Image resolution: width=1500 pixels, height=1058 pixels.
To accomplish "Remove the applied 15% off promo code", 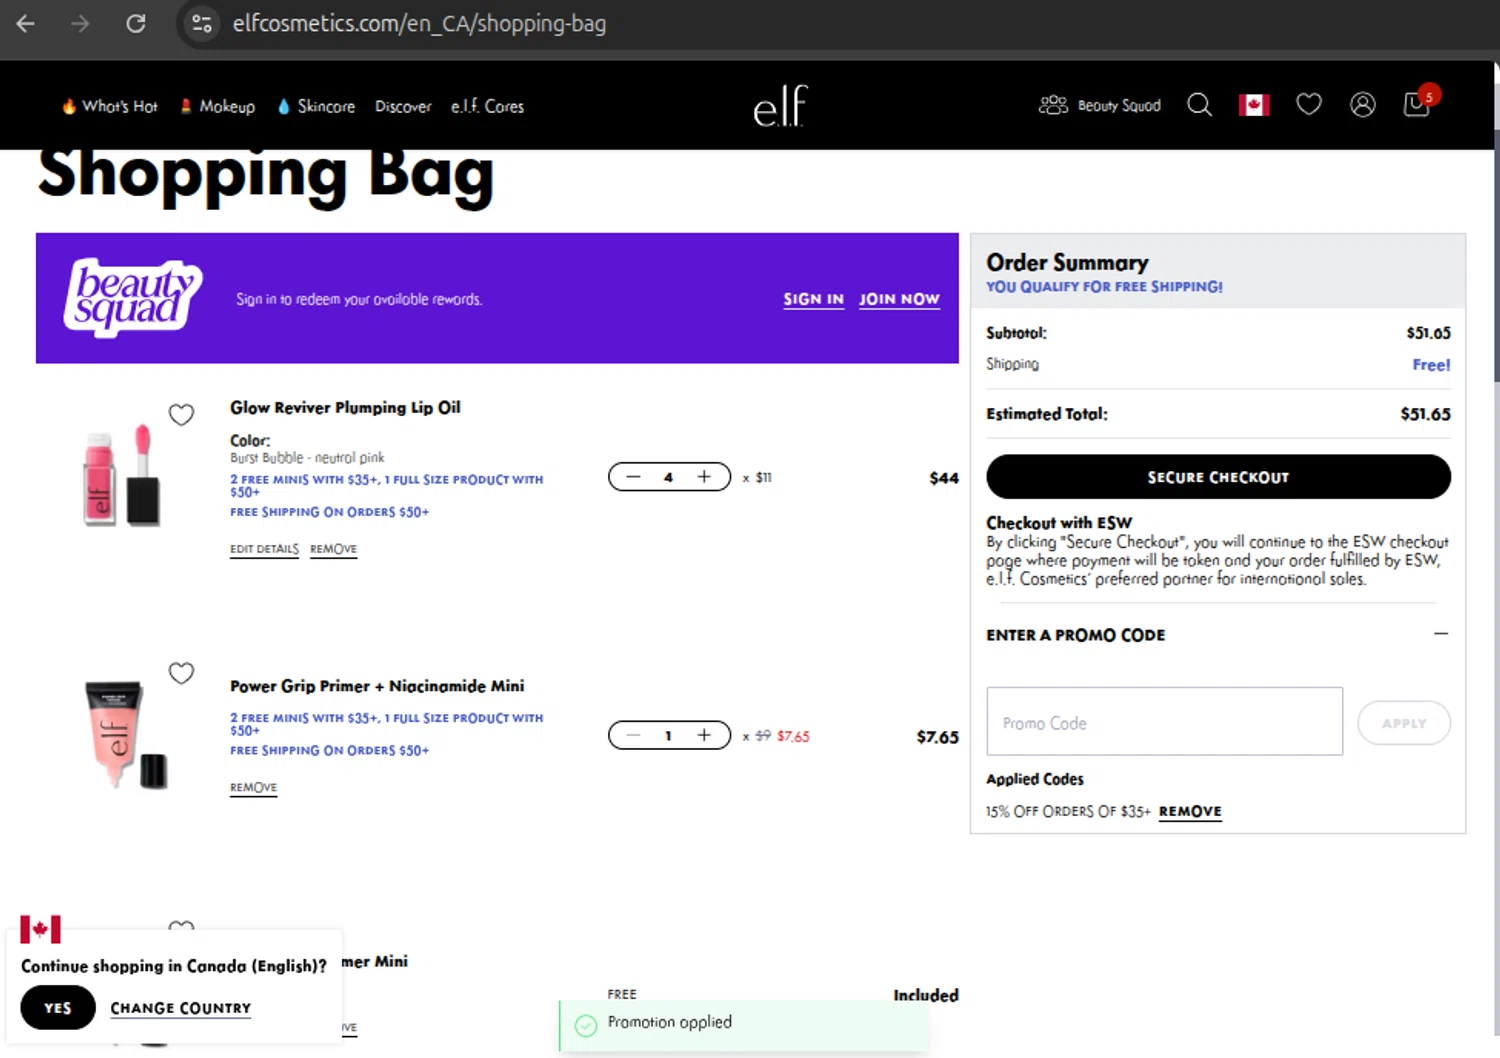I will click(x=1190, y=811).
